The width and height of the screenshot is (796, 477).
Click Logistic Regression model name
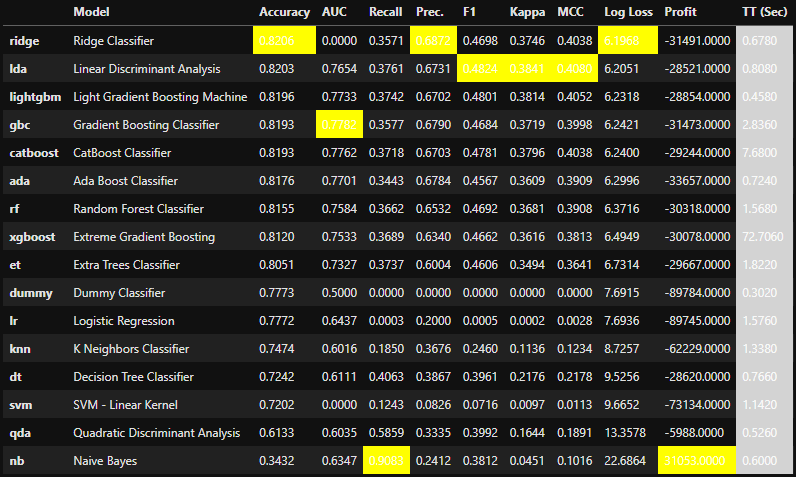tap(124, 321)
